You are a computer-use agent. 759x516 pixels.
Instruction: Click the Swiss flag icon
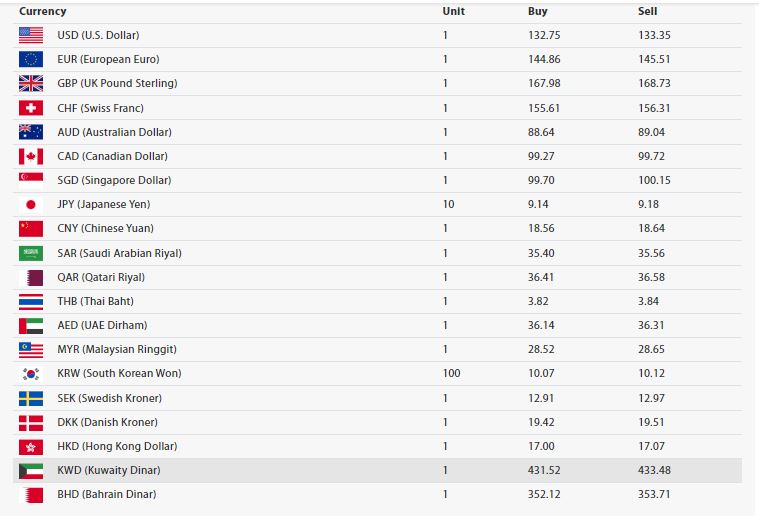30,108
